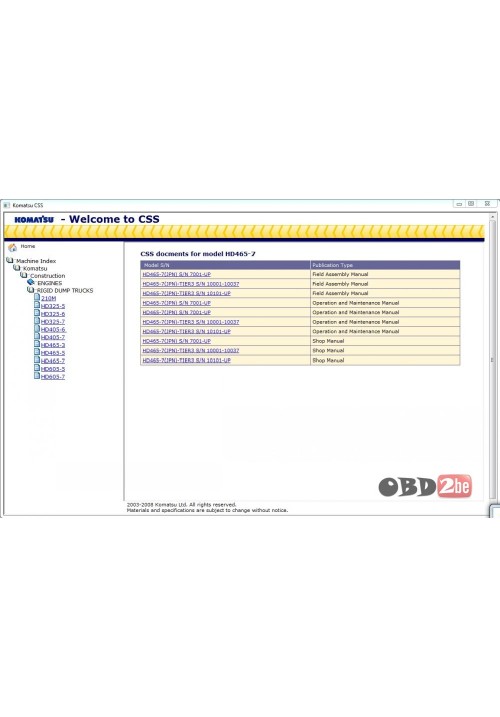Open the 210M model link
The image size is (500, 717).
(48, 298)
